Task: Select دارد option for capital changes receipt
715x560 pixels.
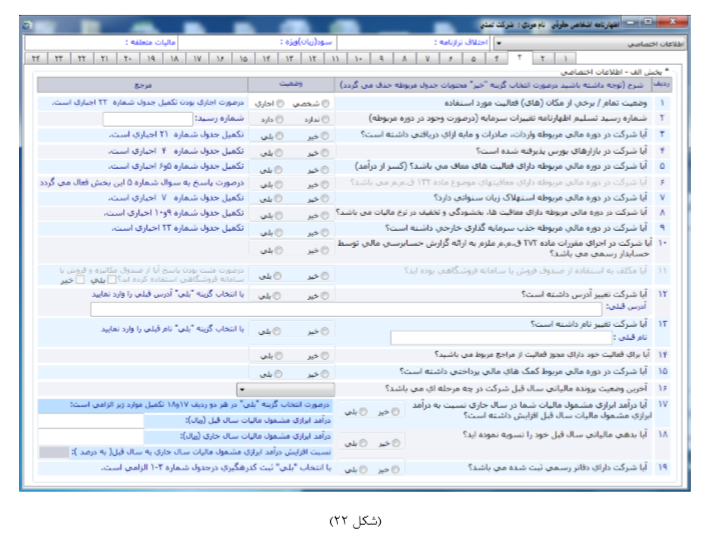Action: 280,117
